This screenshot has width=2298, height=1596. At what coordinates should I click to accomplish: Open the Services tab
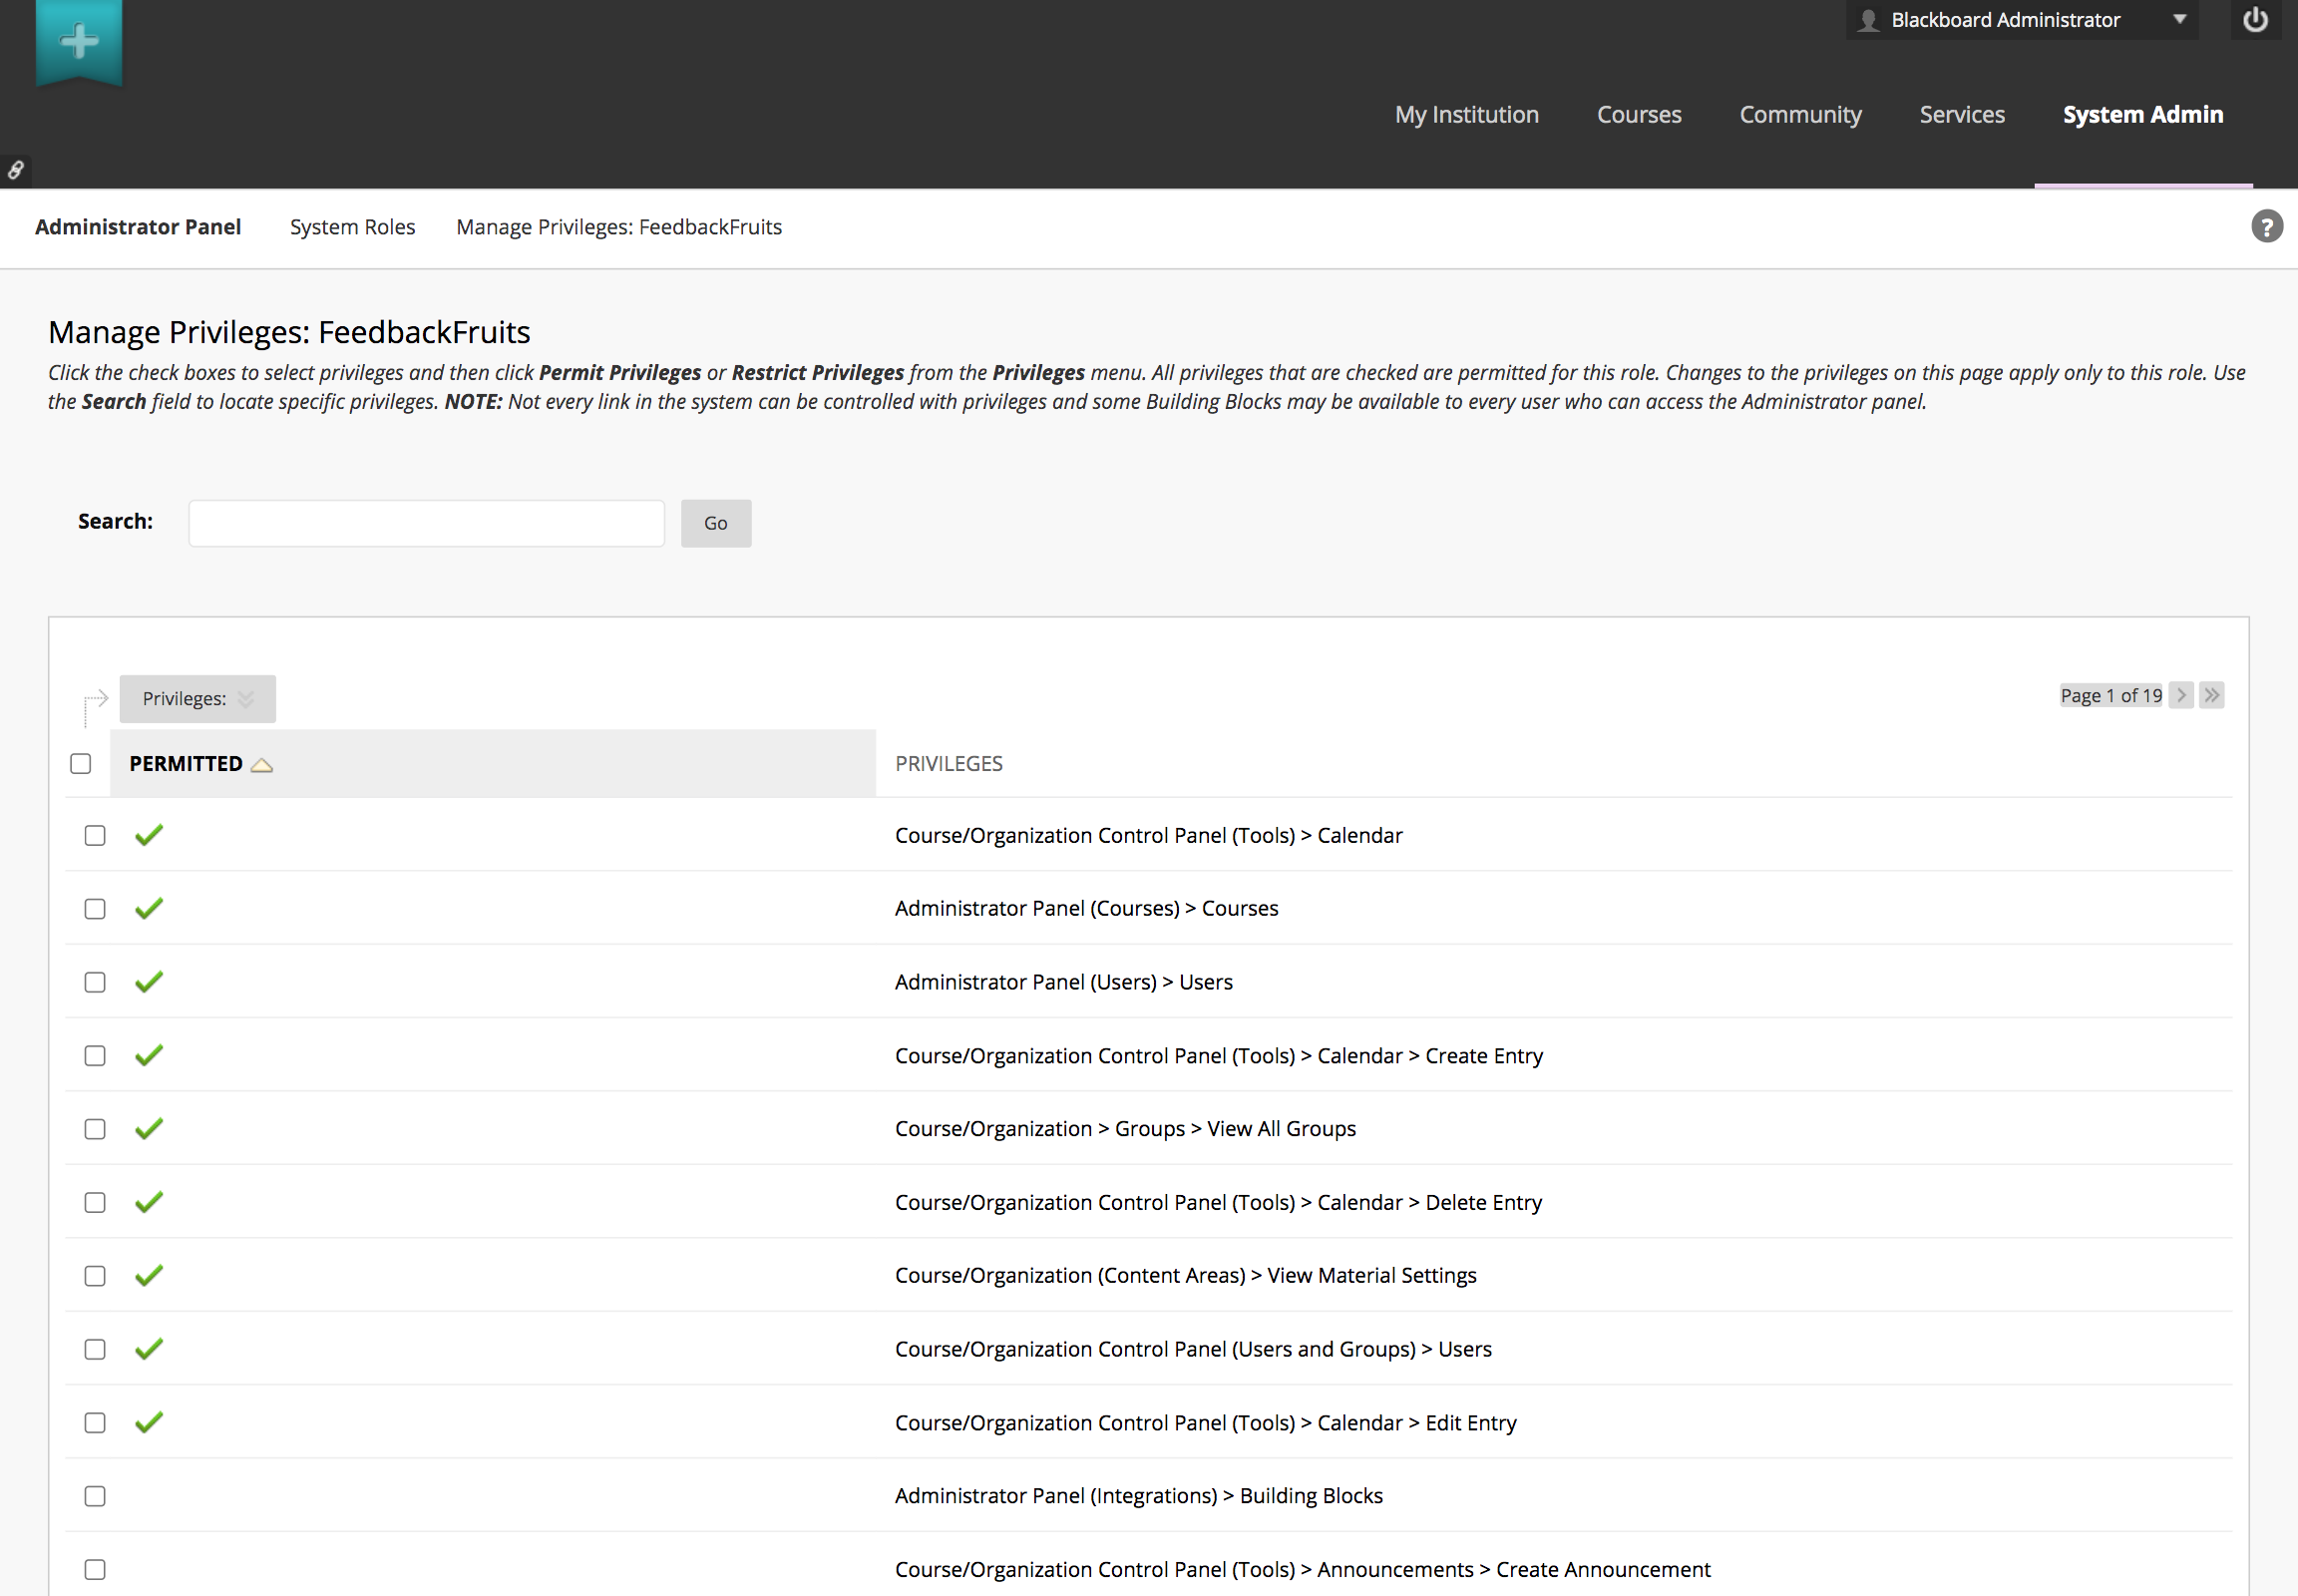pos(1962,115)
